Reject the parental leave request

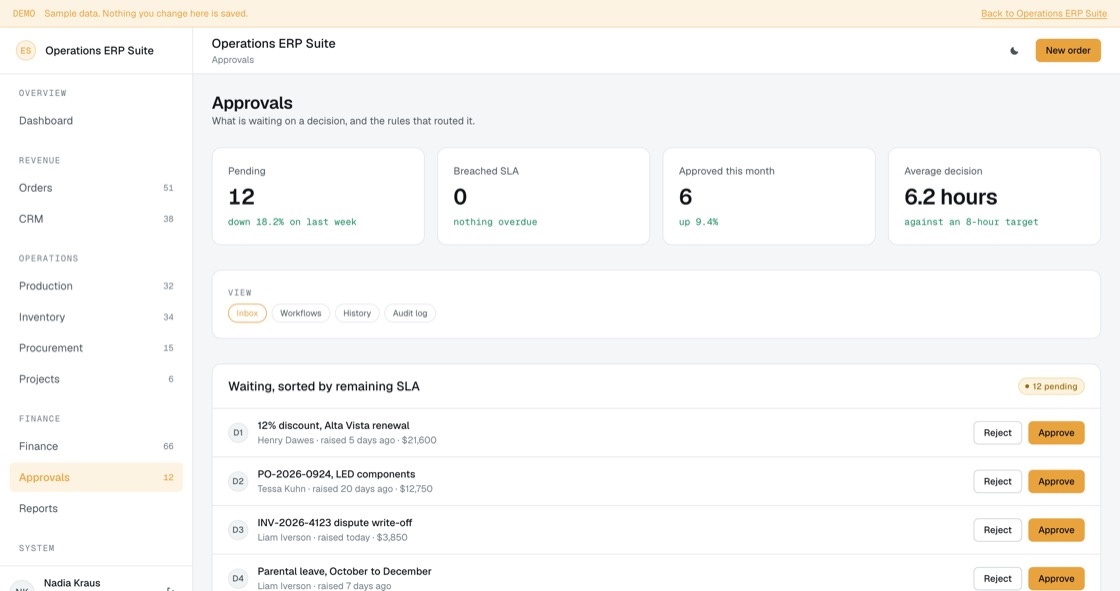(x=997, y=579)
